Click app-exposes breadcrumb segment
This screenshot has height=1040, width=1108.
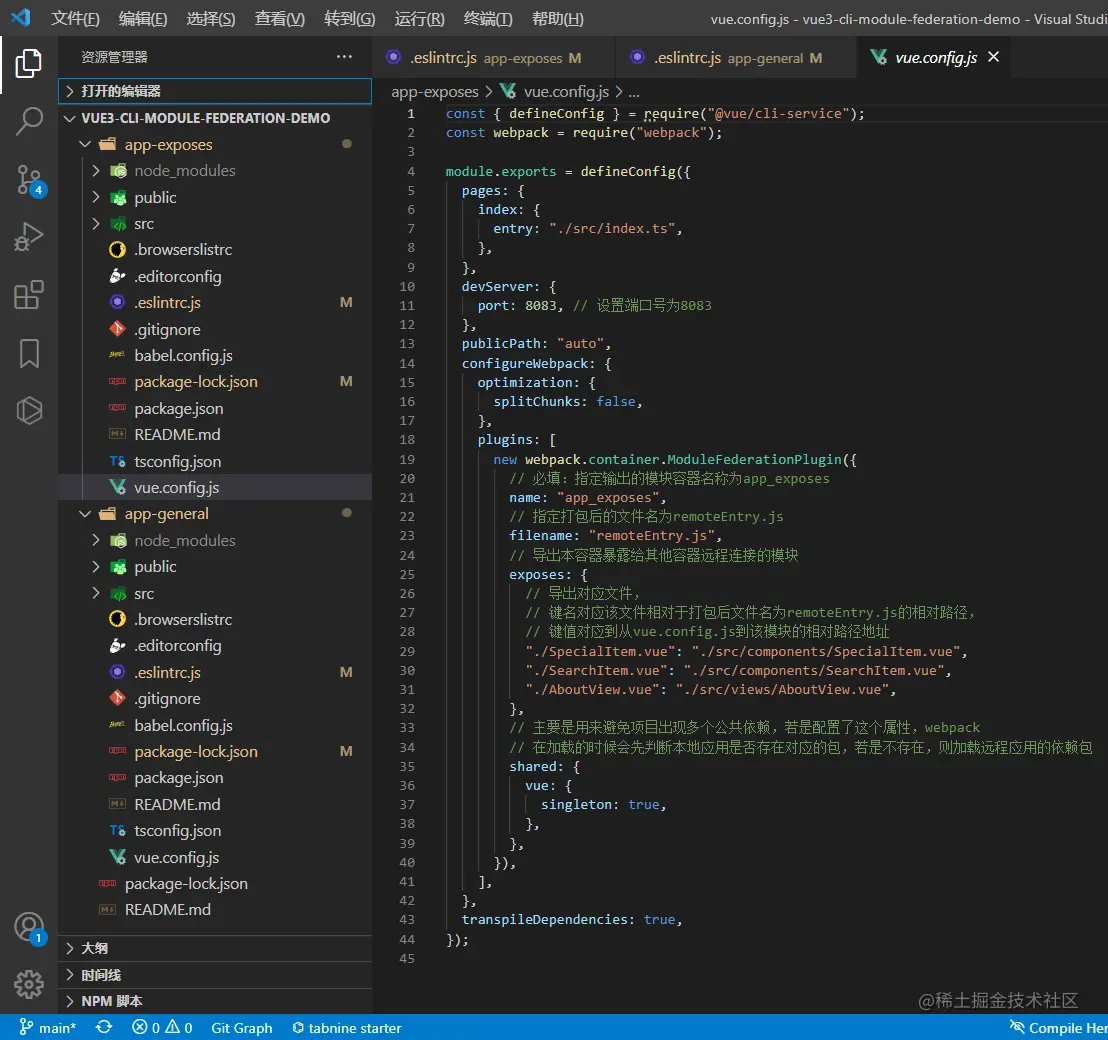pos(435,92)
